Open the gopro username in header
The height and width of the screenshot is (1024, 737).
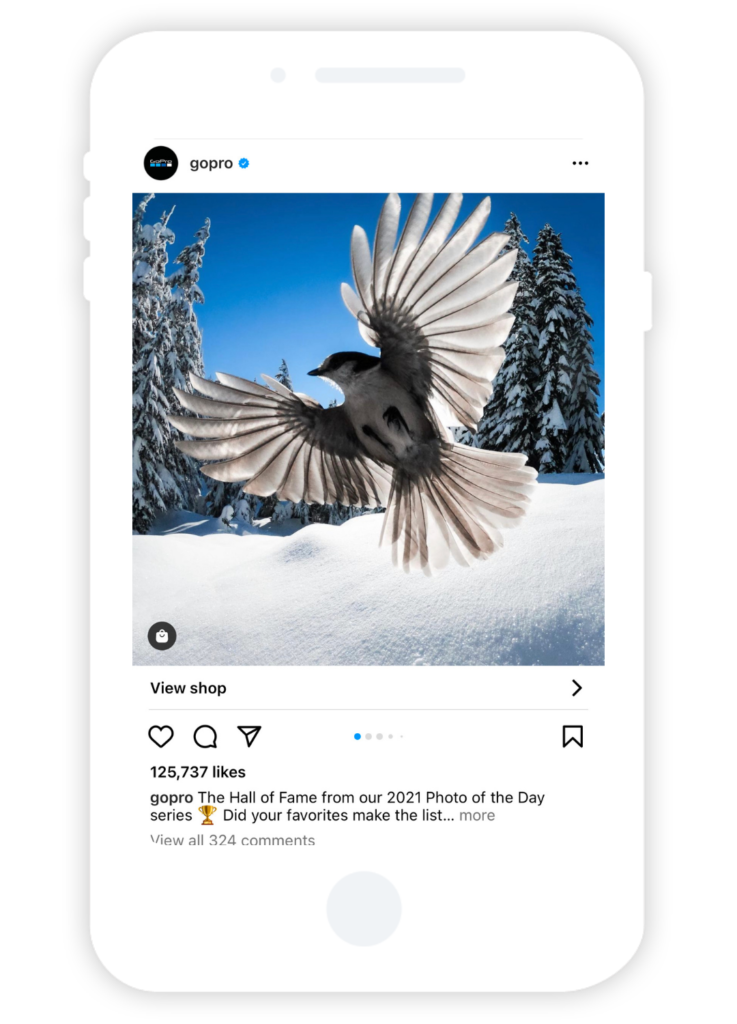tap(211, 163)
